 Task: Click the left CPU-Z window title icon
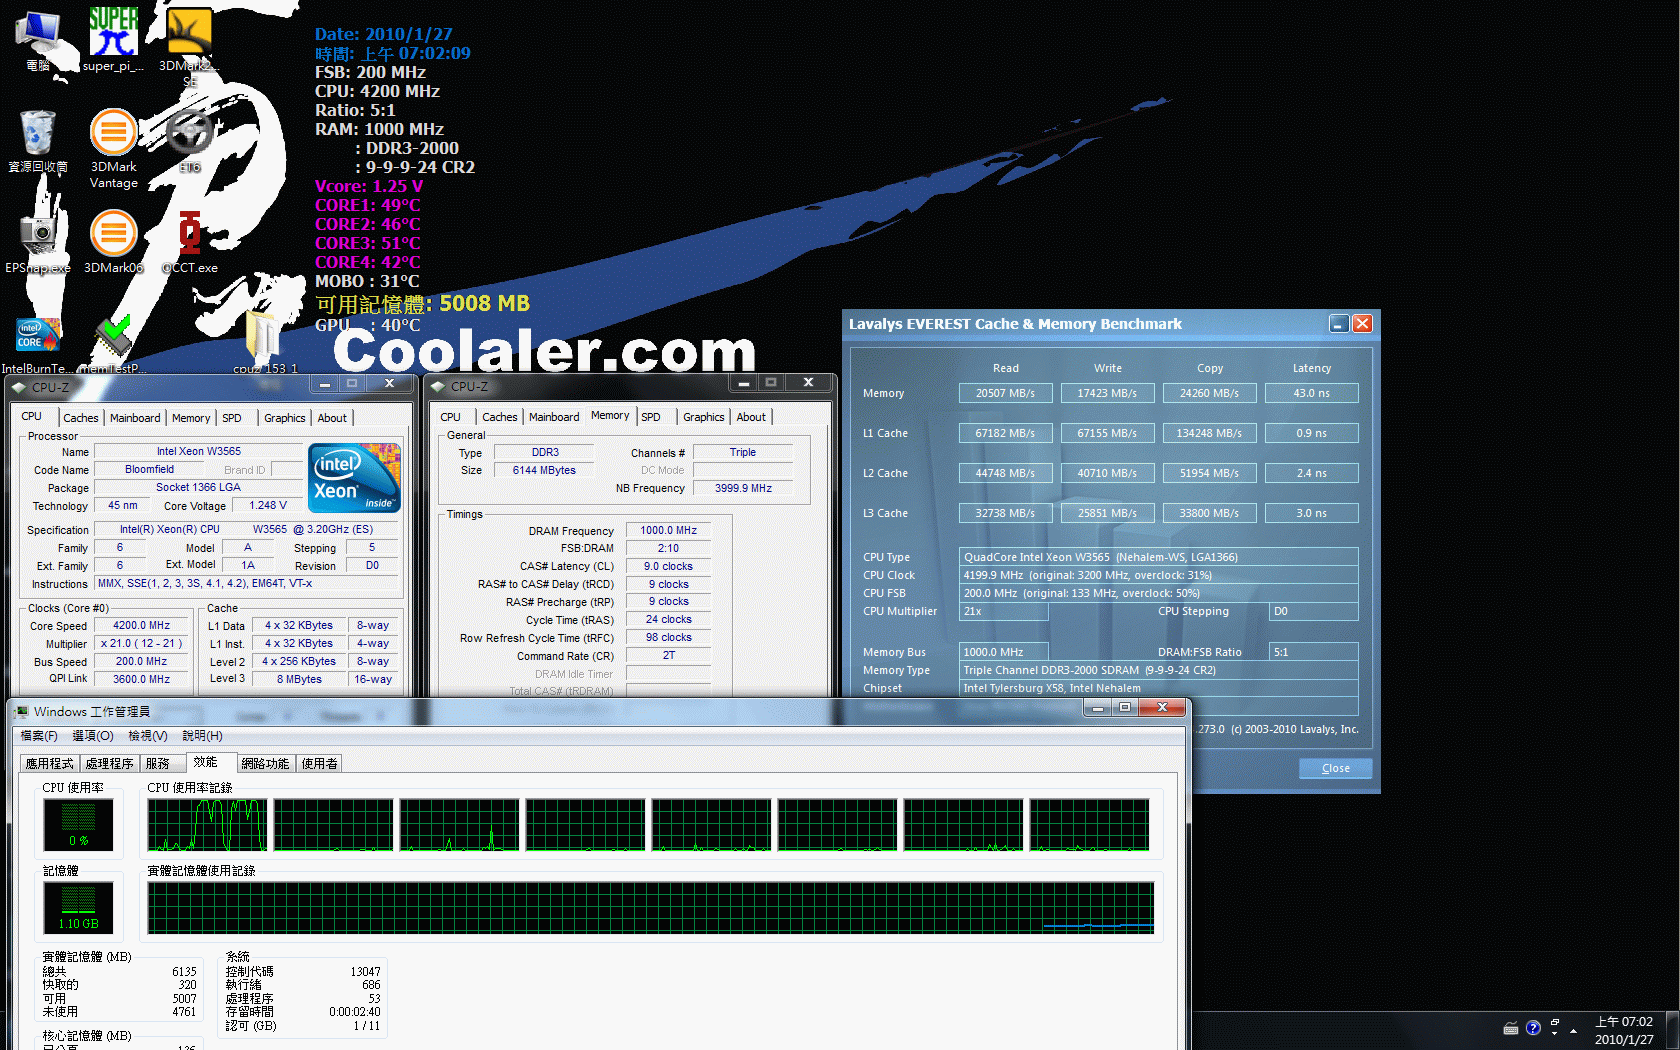tap(19, 387)
